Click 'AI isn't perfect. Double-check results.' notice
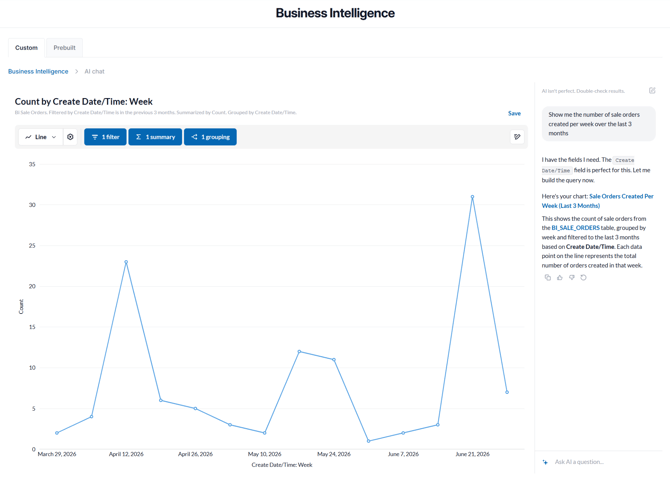This screenshot has width=670, height=479. [x=583, y=91]
